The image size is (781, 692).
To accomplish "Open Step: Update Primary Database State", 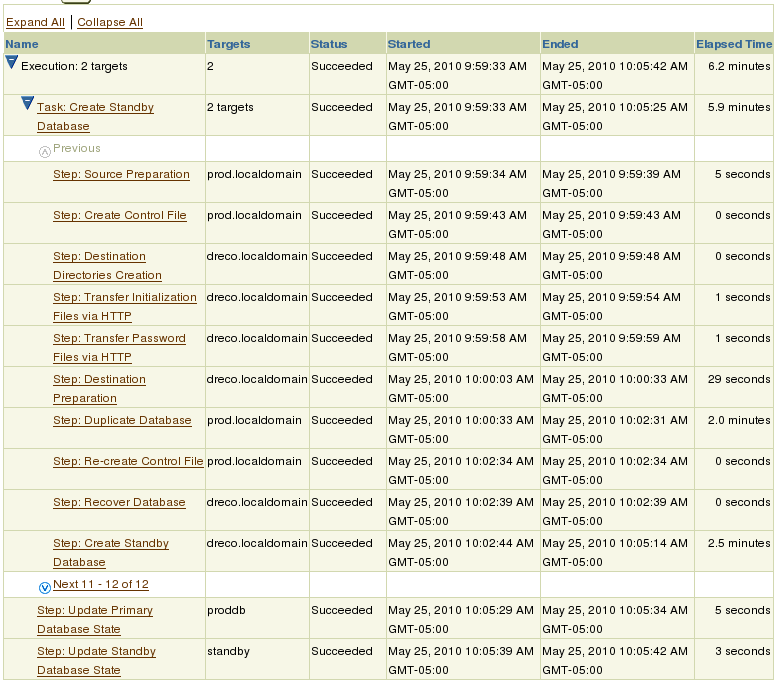I will tap(95, 619).
